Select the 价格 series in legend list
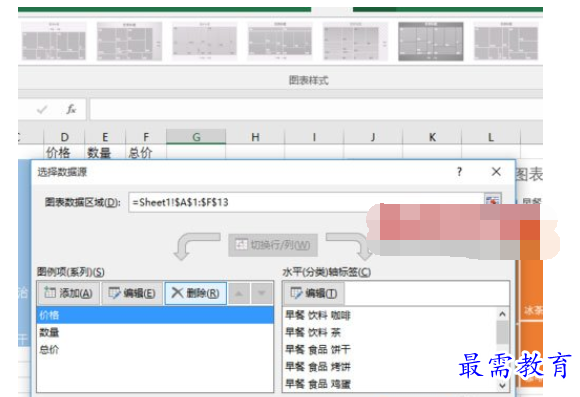The height and width of the screenshot is (397, 580). [155, 315]
